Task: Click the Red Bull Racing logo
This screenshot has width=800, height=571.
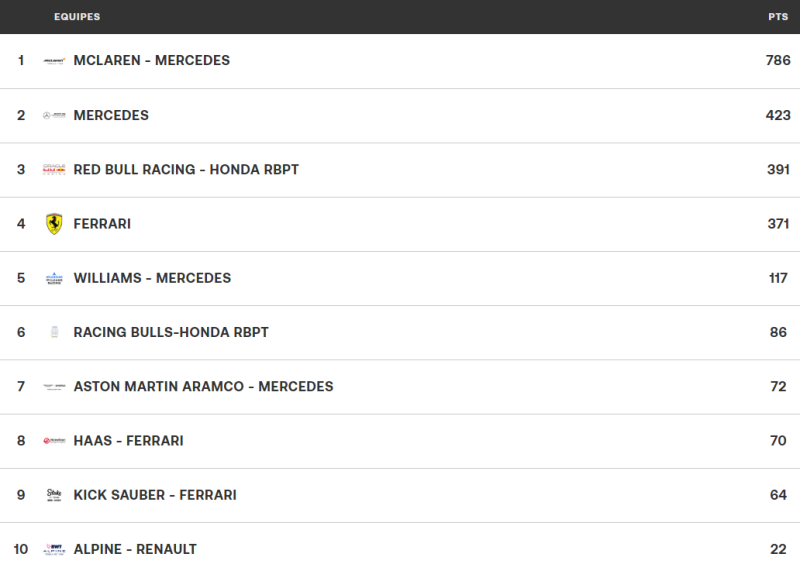Action: click(54, 170)
